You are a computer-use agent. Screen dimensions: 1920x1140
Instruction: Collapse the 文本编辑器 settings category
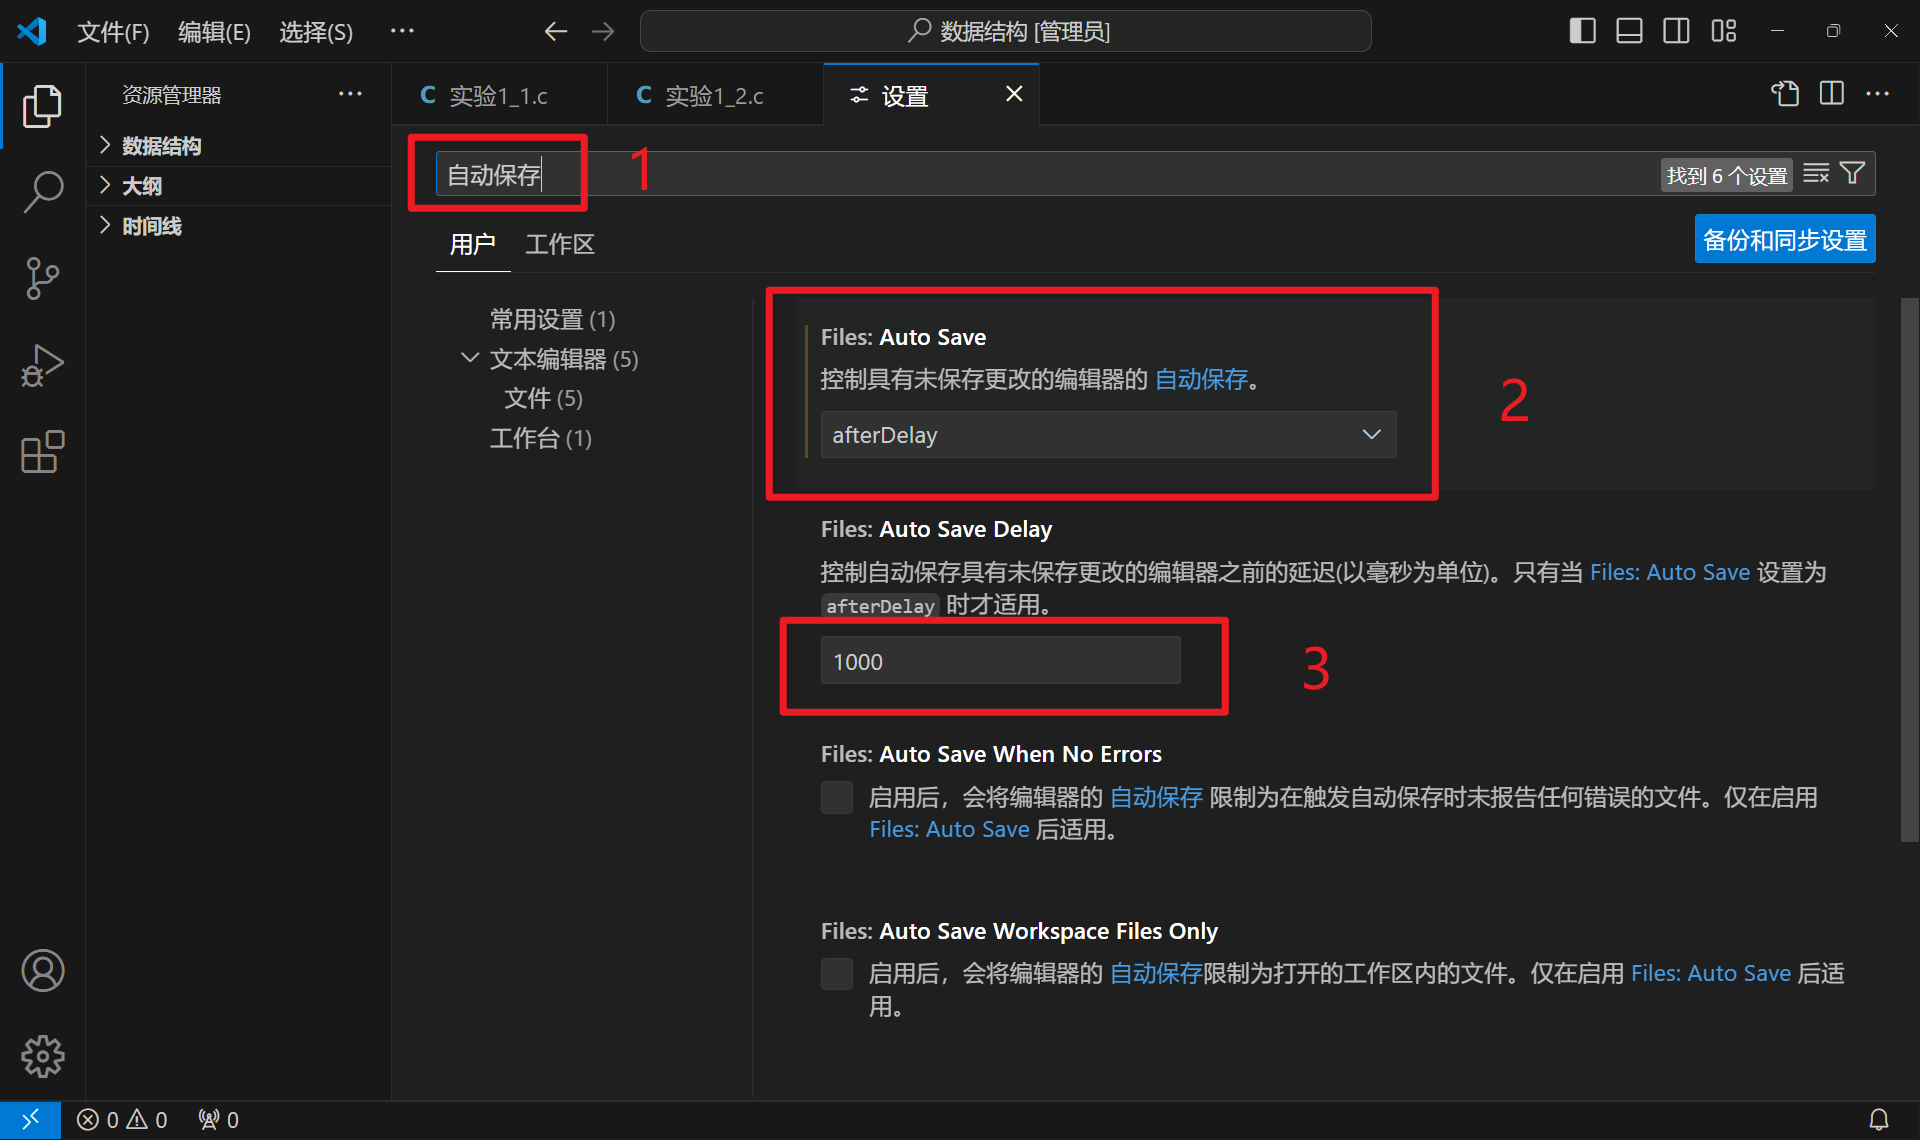(469, 358)
